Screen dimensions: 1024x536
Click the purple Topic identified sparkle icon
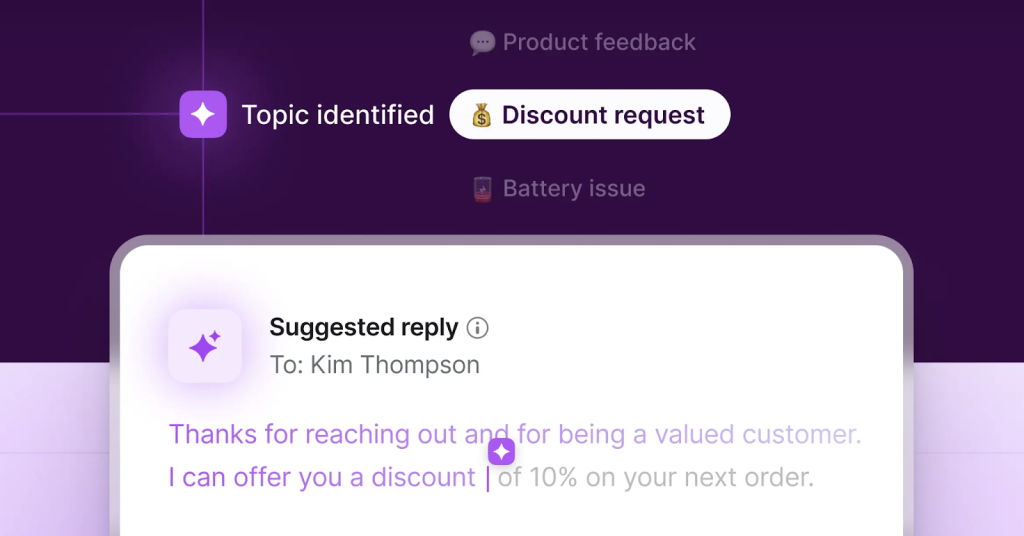tap(203, 114)
